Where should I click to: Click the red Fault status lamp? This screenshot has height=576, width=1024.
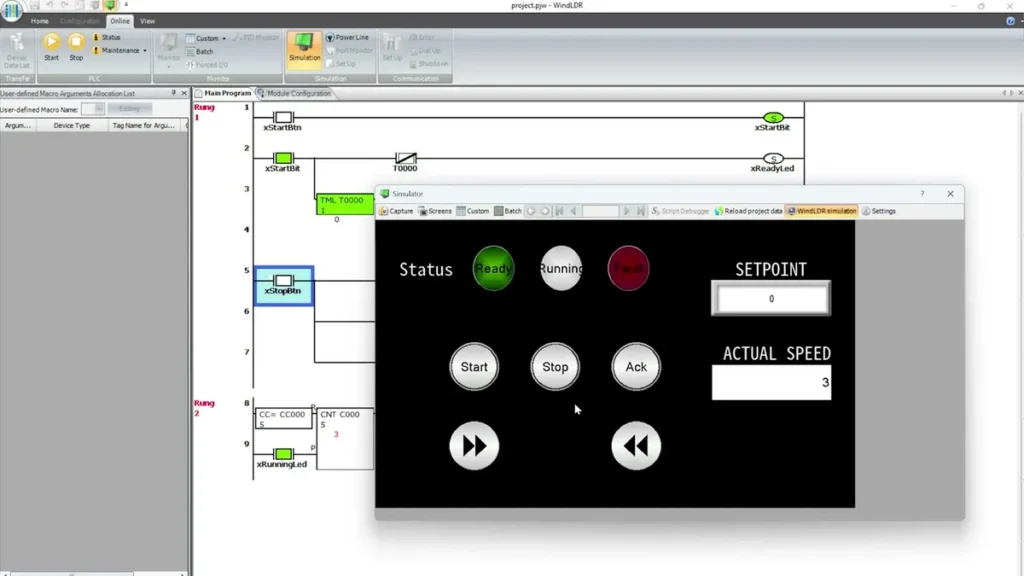(628, 268)
